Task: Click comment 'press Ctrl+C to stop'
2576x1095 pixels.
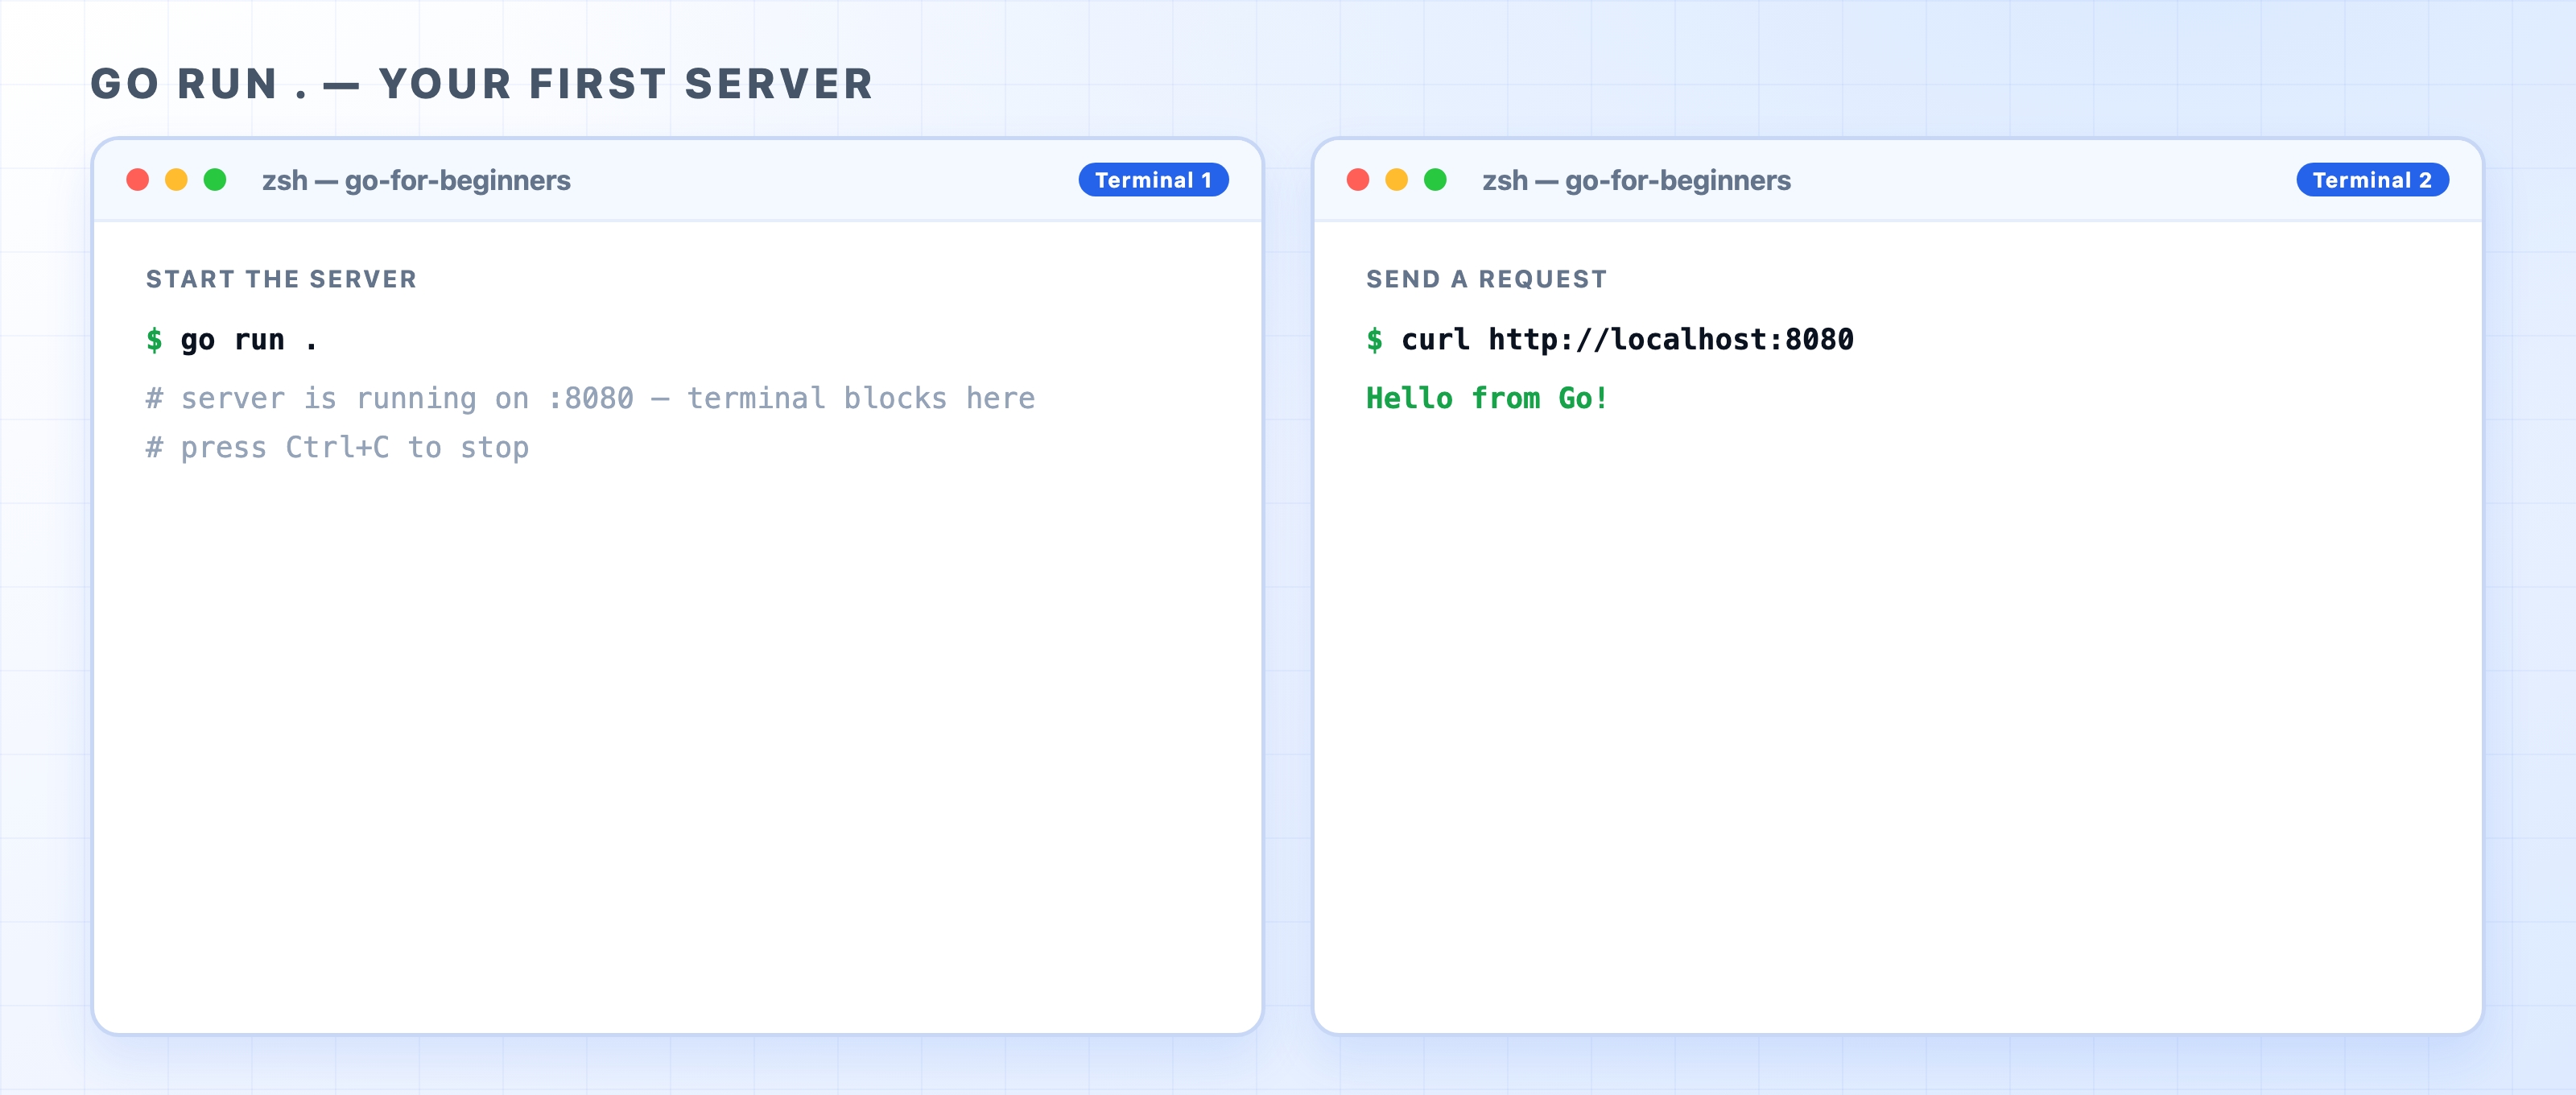Action: click(x=337, y=447)
